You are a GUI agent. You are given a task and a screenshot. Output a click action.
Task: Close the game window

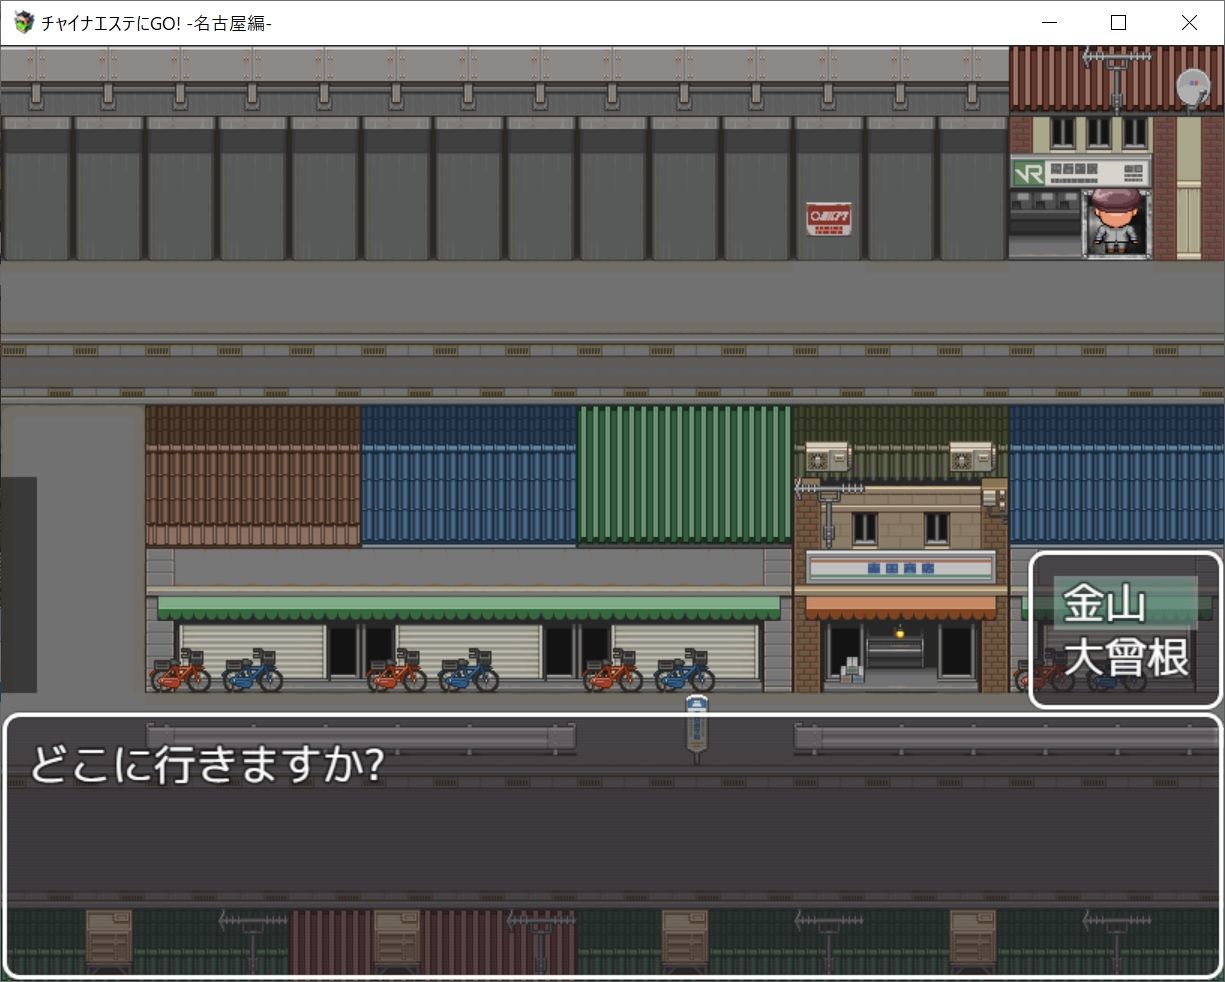click(x=1188, y=22)
